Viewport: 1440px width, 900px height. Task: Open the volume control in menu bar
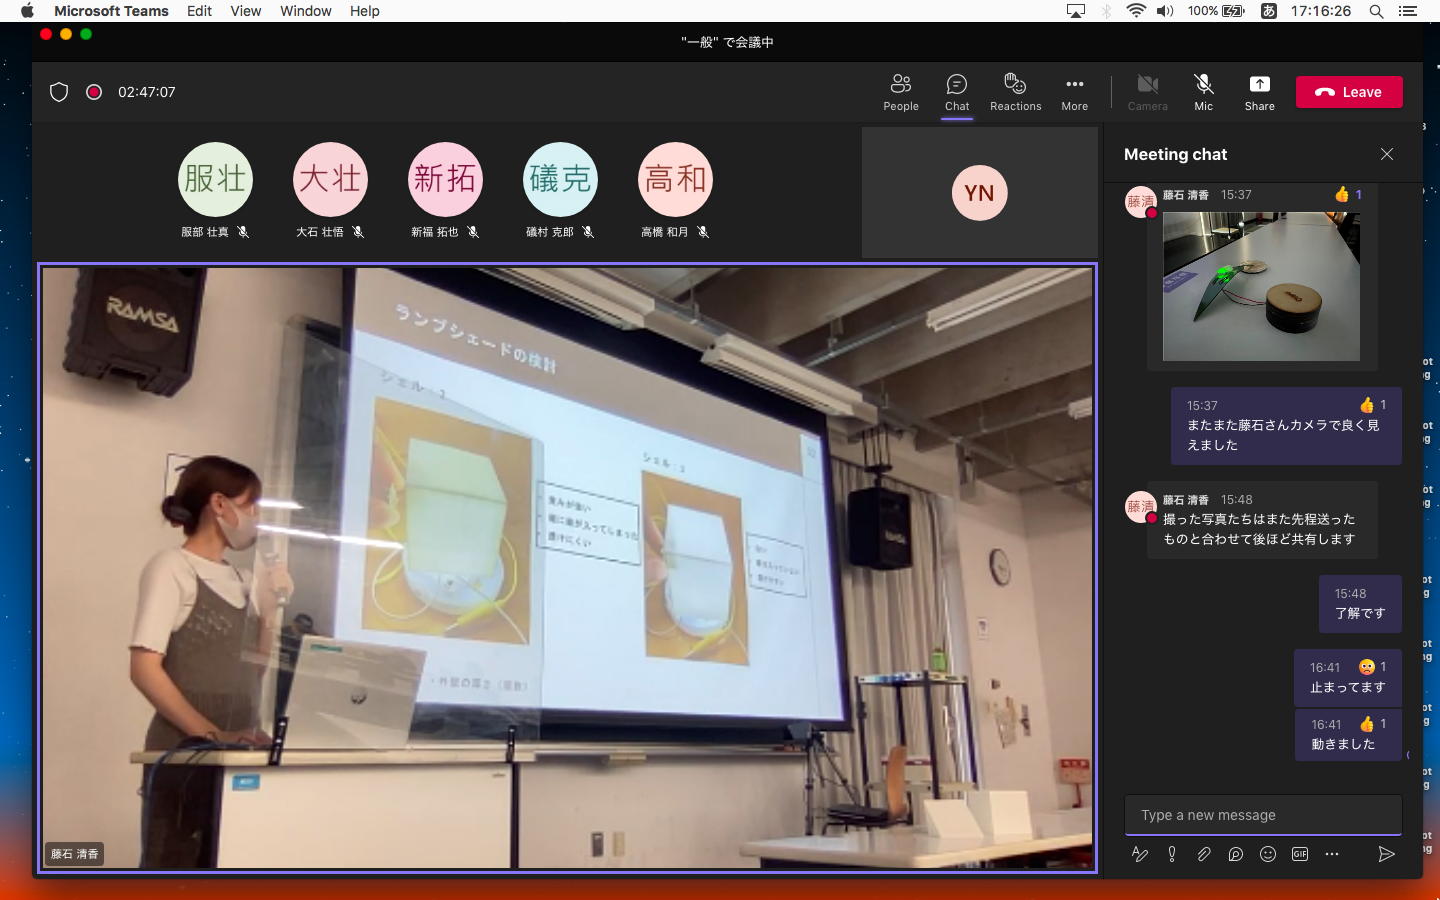point(1165,11)
